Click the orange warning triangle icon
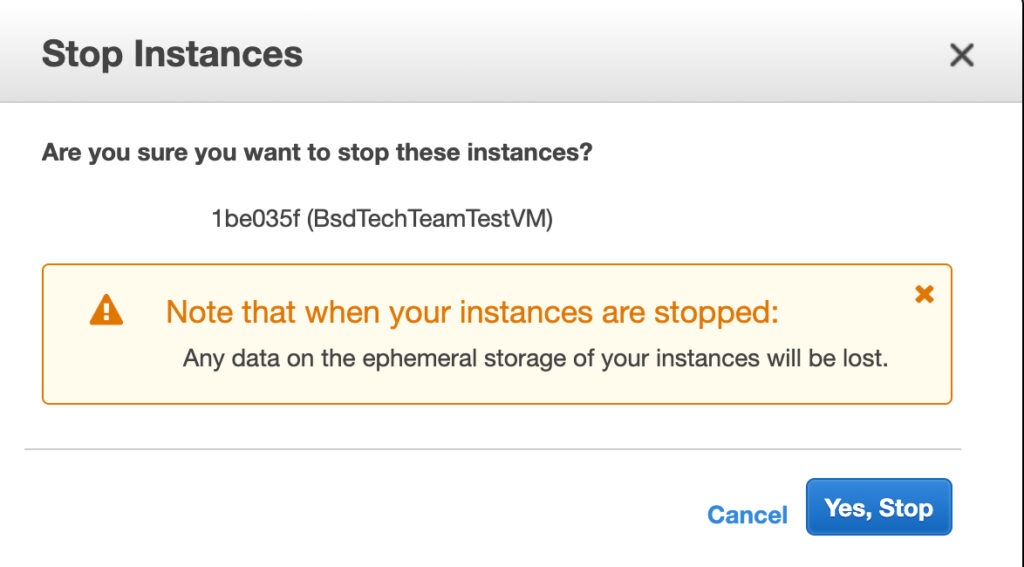 tap(106, 310)
